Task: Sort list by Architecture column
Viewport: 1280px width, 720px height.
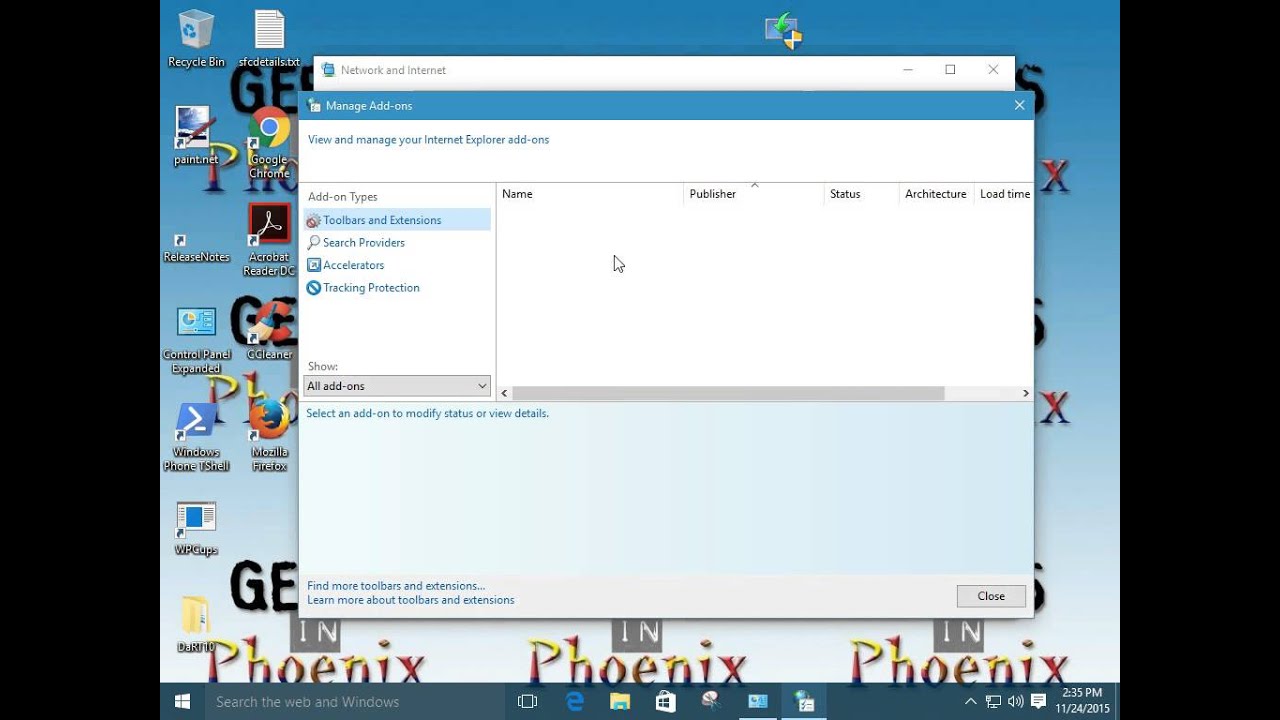Action: 936,194
